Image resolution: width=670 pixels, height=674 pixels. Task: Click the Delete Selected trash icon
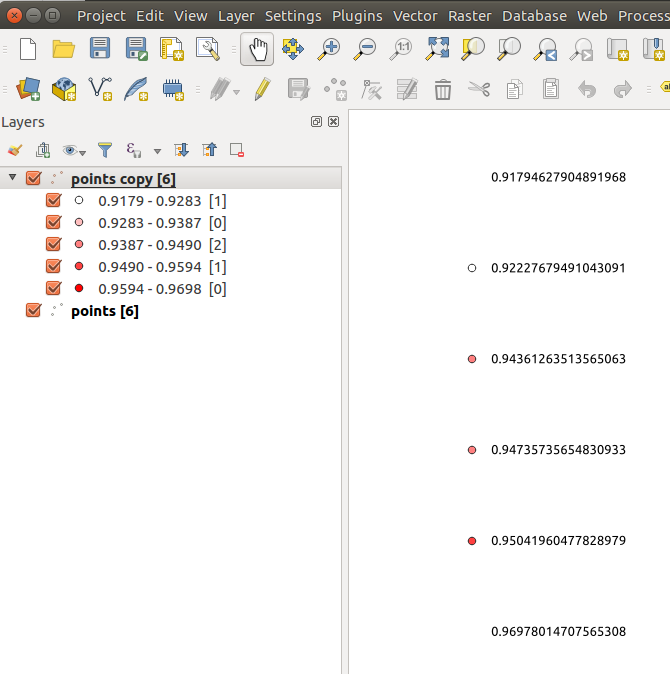point(443,89)
